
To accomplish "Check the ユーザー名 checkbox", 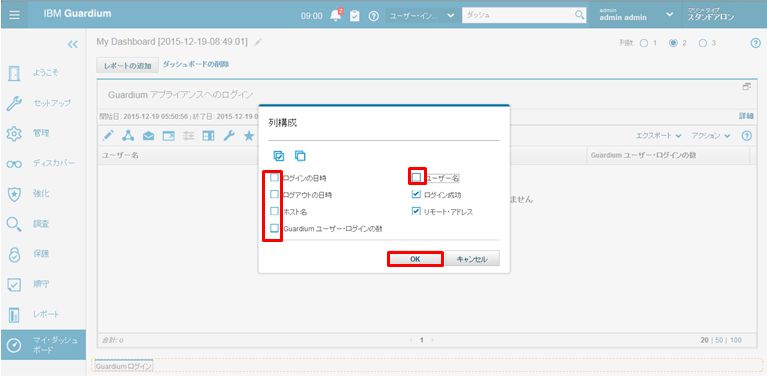I will coord(416,177).
